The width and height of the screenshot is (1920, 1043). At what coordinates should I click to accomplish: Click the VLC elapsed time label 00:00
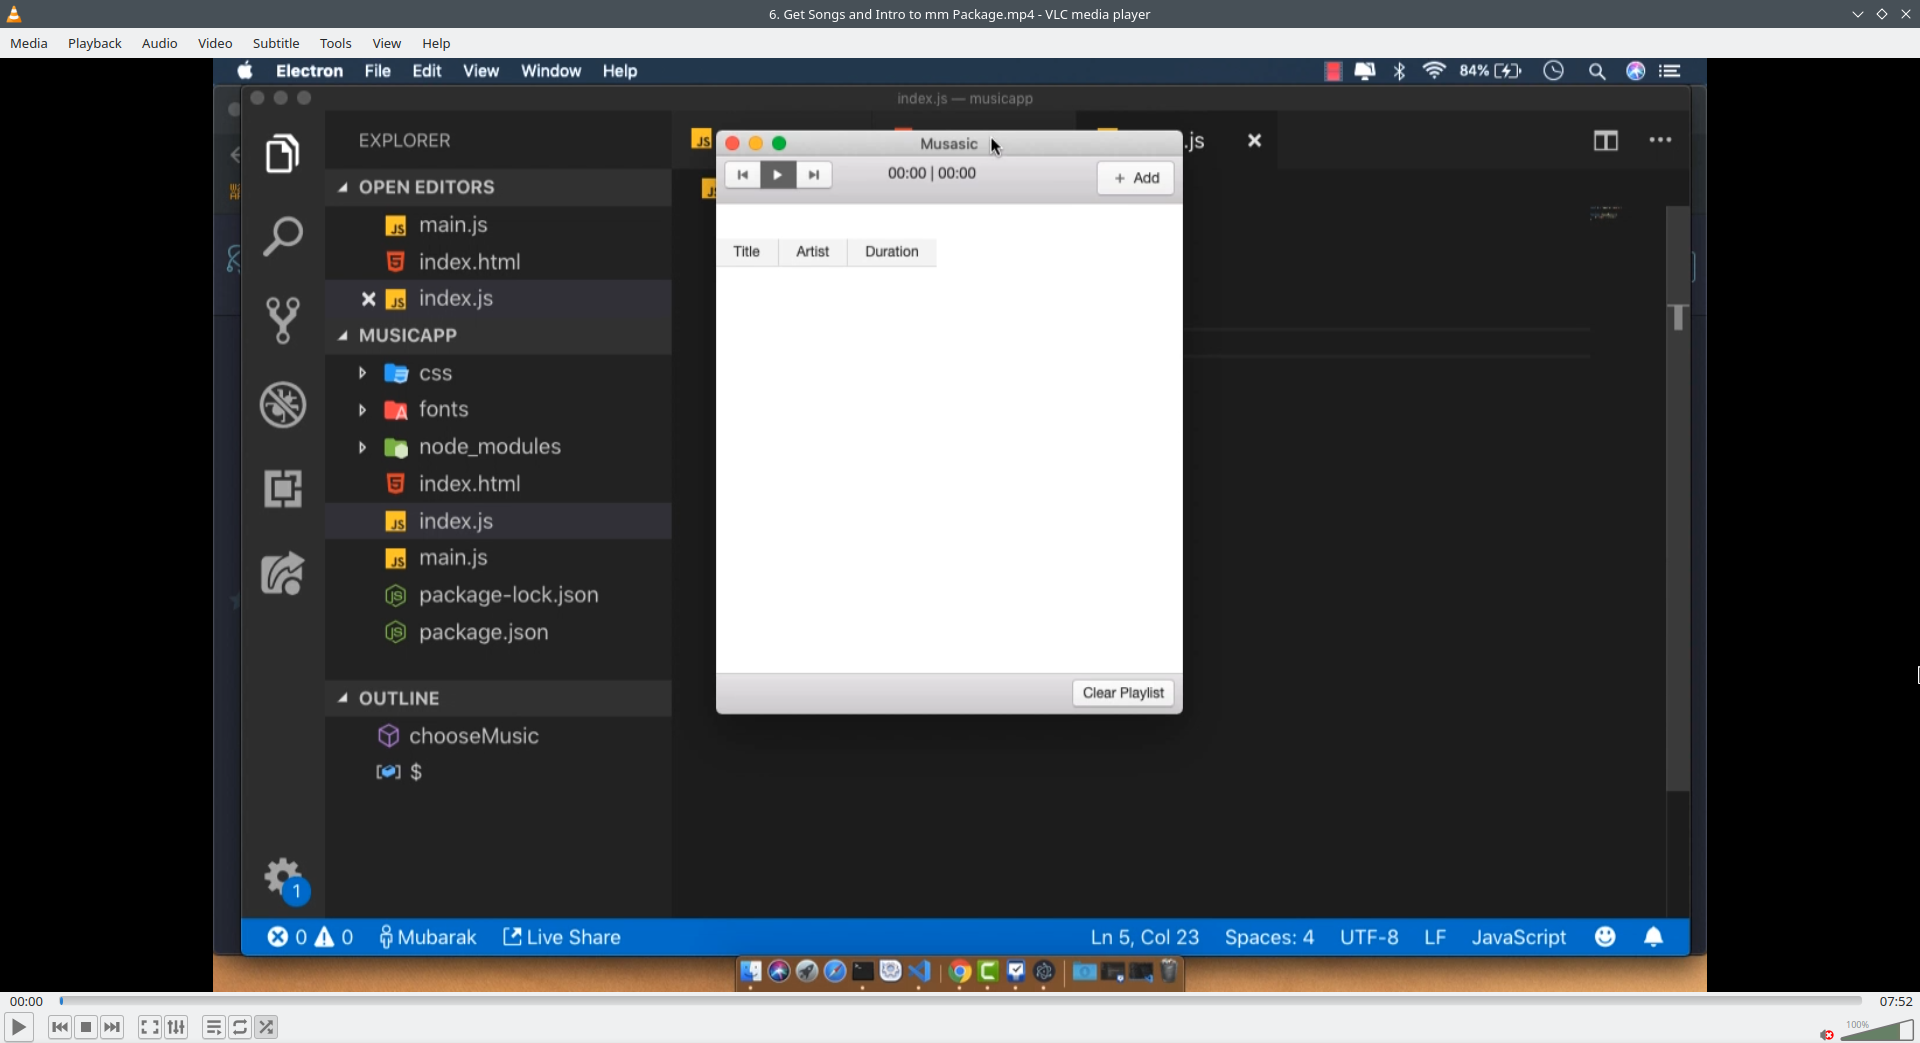pyautogui.click(x=27, y=1001)
